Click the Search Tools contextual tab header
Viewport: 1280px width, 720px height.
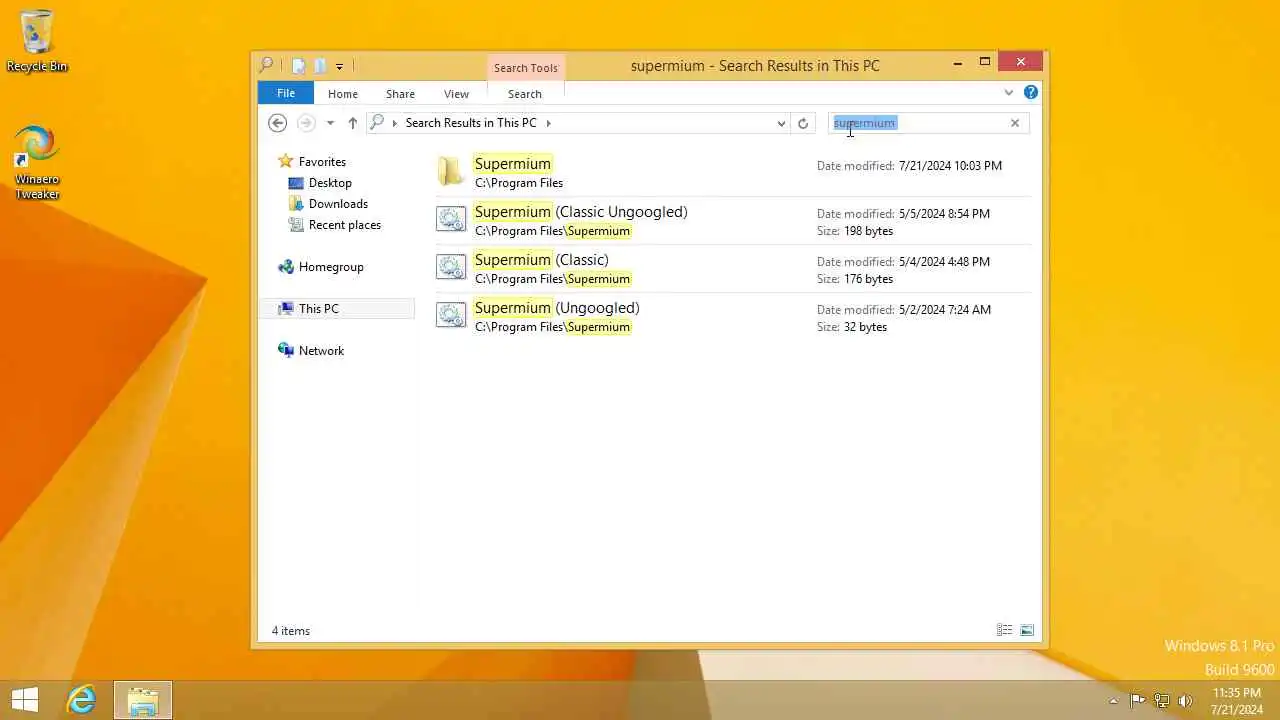pos(526,68)
